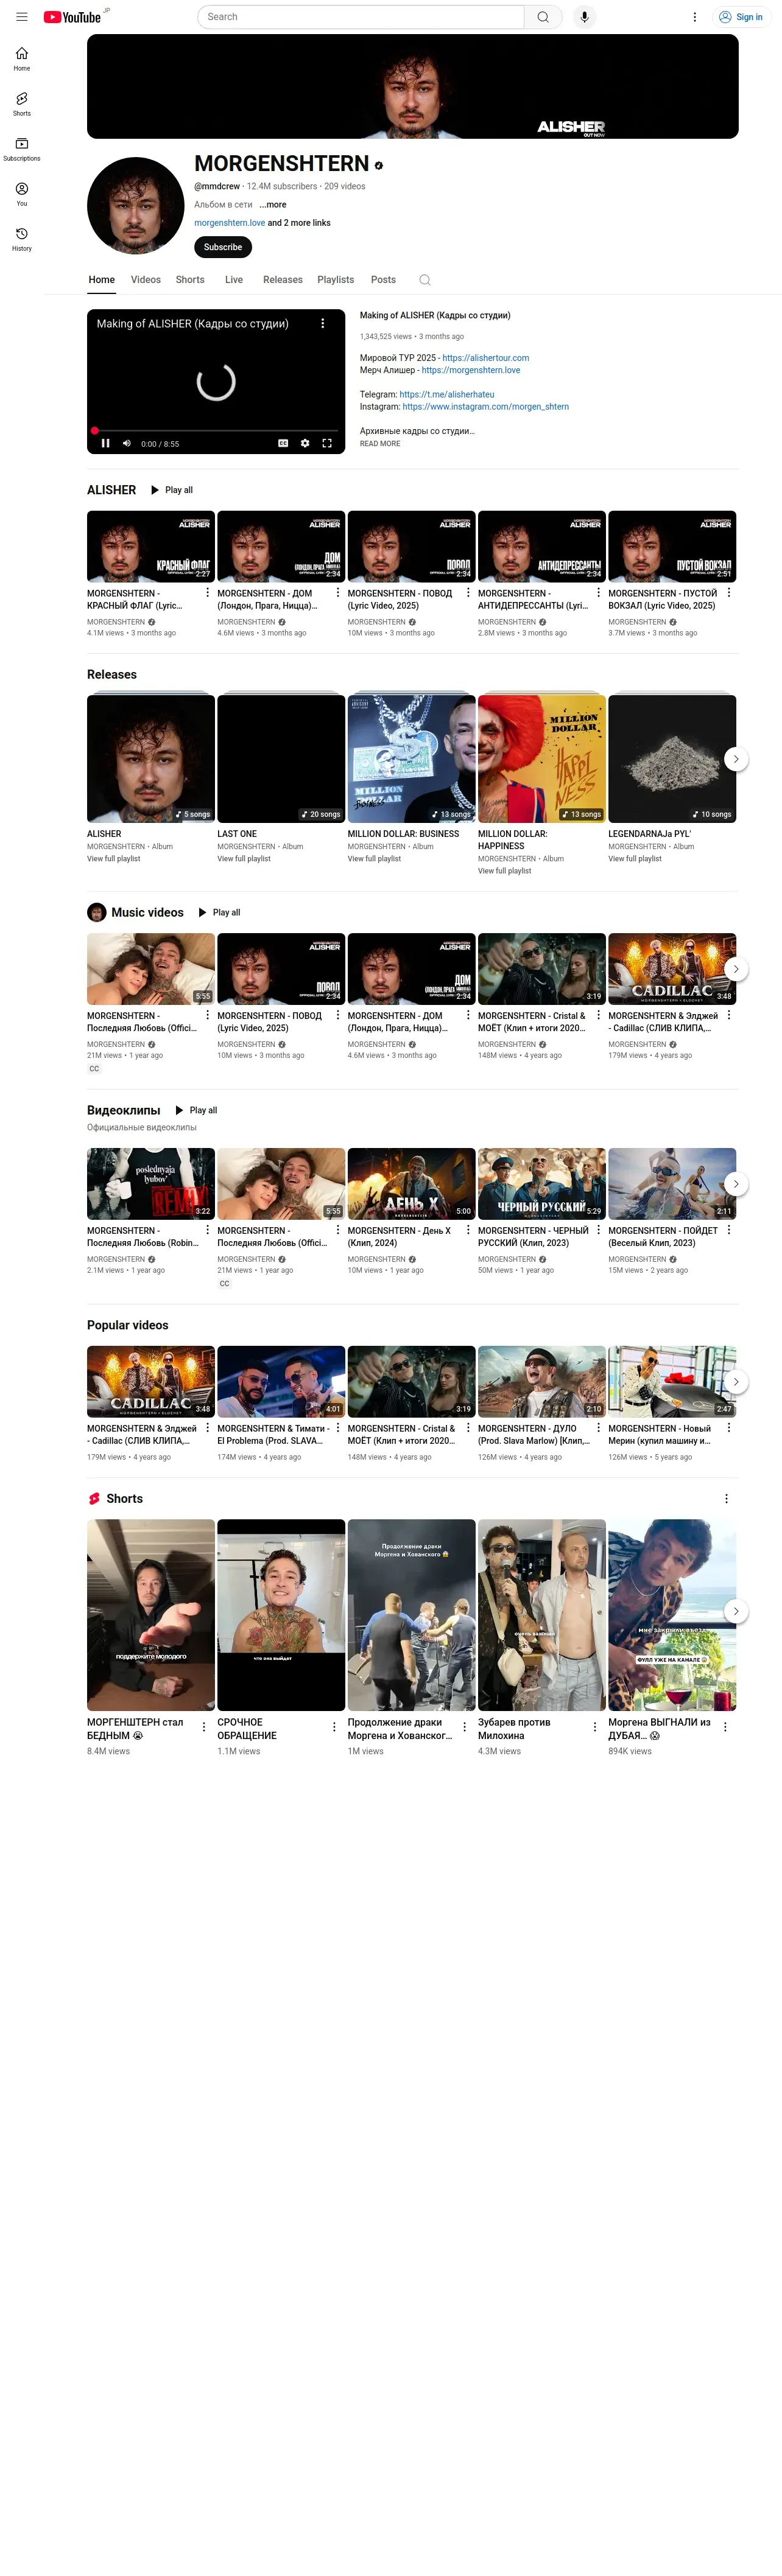Screen dimensions: 782x2576
Task: Open Shorts in the sidebar
Action: pyautogui.click(x=22, y=104)
